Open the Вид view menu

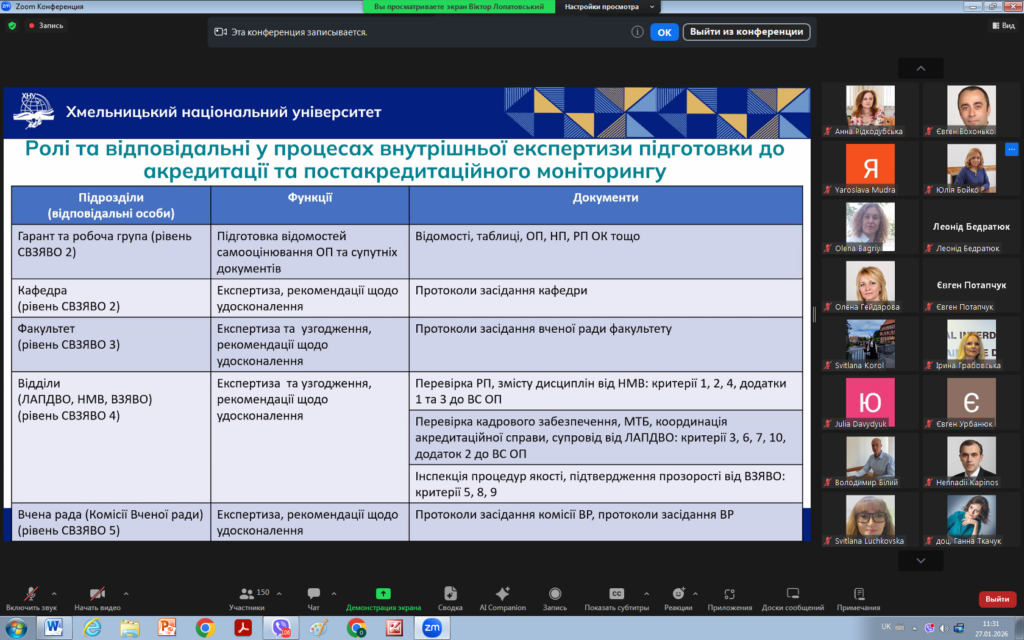point(1003,25)
